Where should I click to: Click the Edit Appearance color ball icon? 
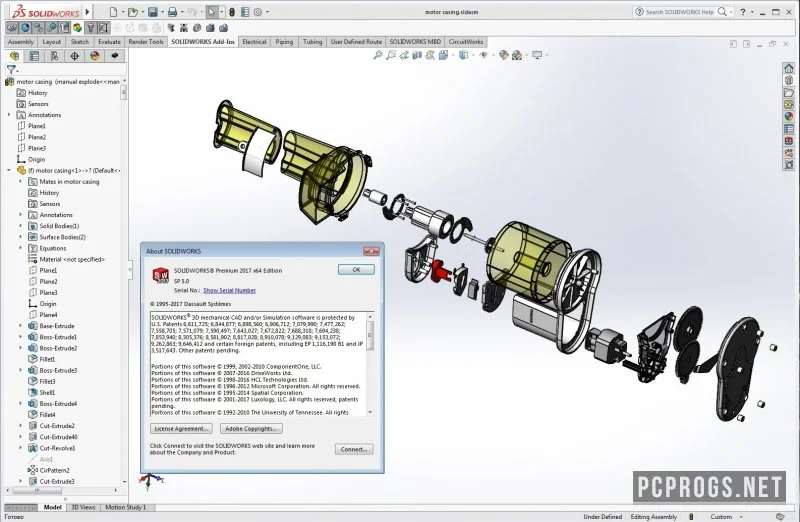pyautogui.click(x=504, y=55)
